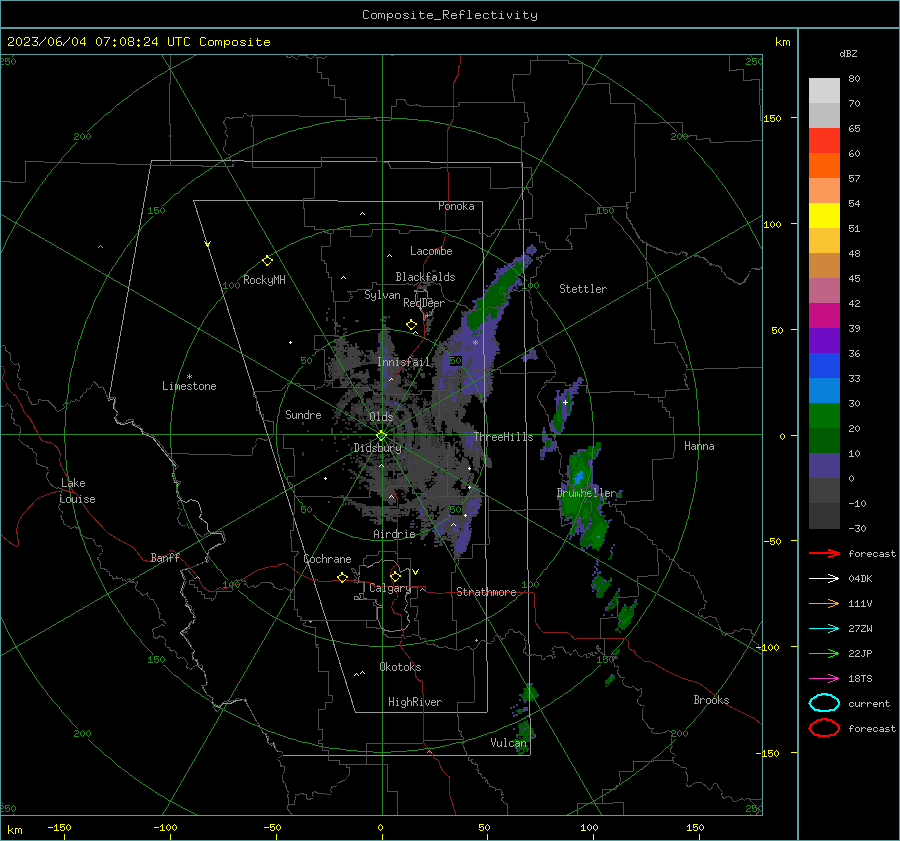The image size is (900, 841).
Task: Click the Drumheller city label
Action: [588, 493]
